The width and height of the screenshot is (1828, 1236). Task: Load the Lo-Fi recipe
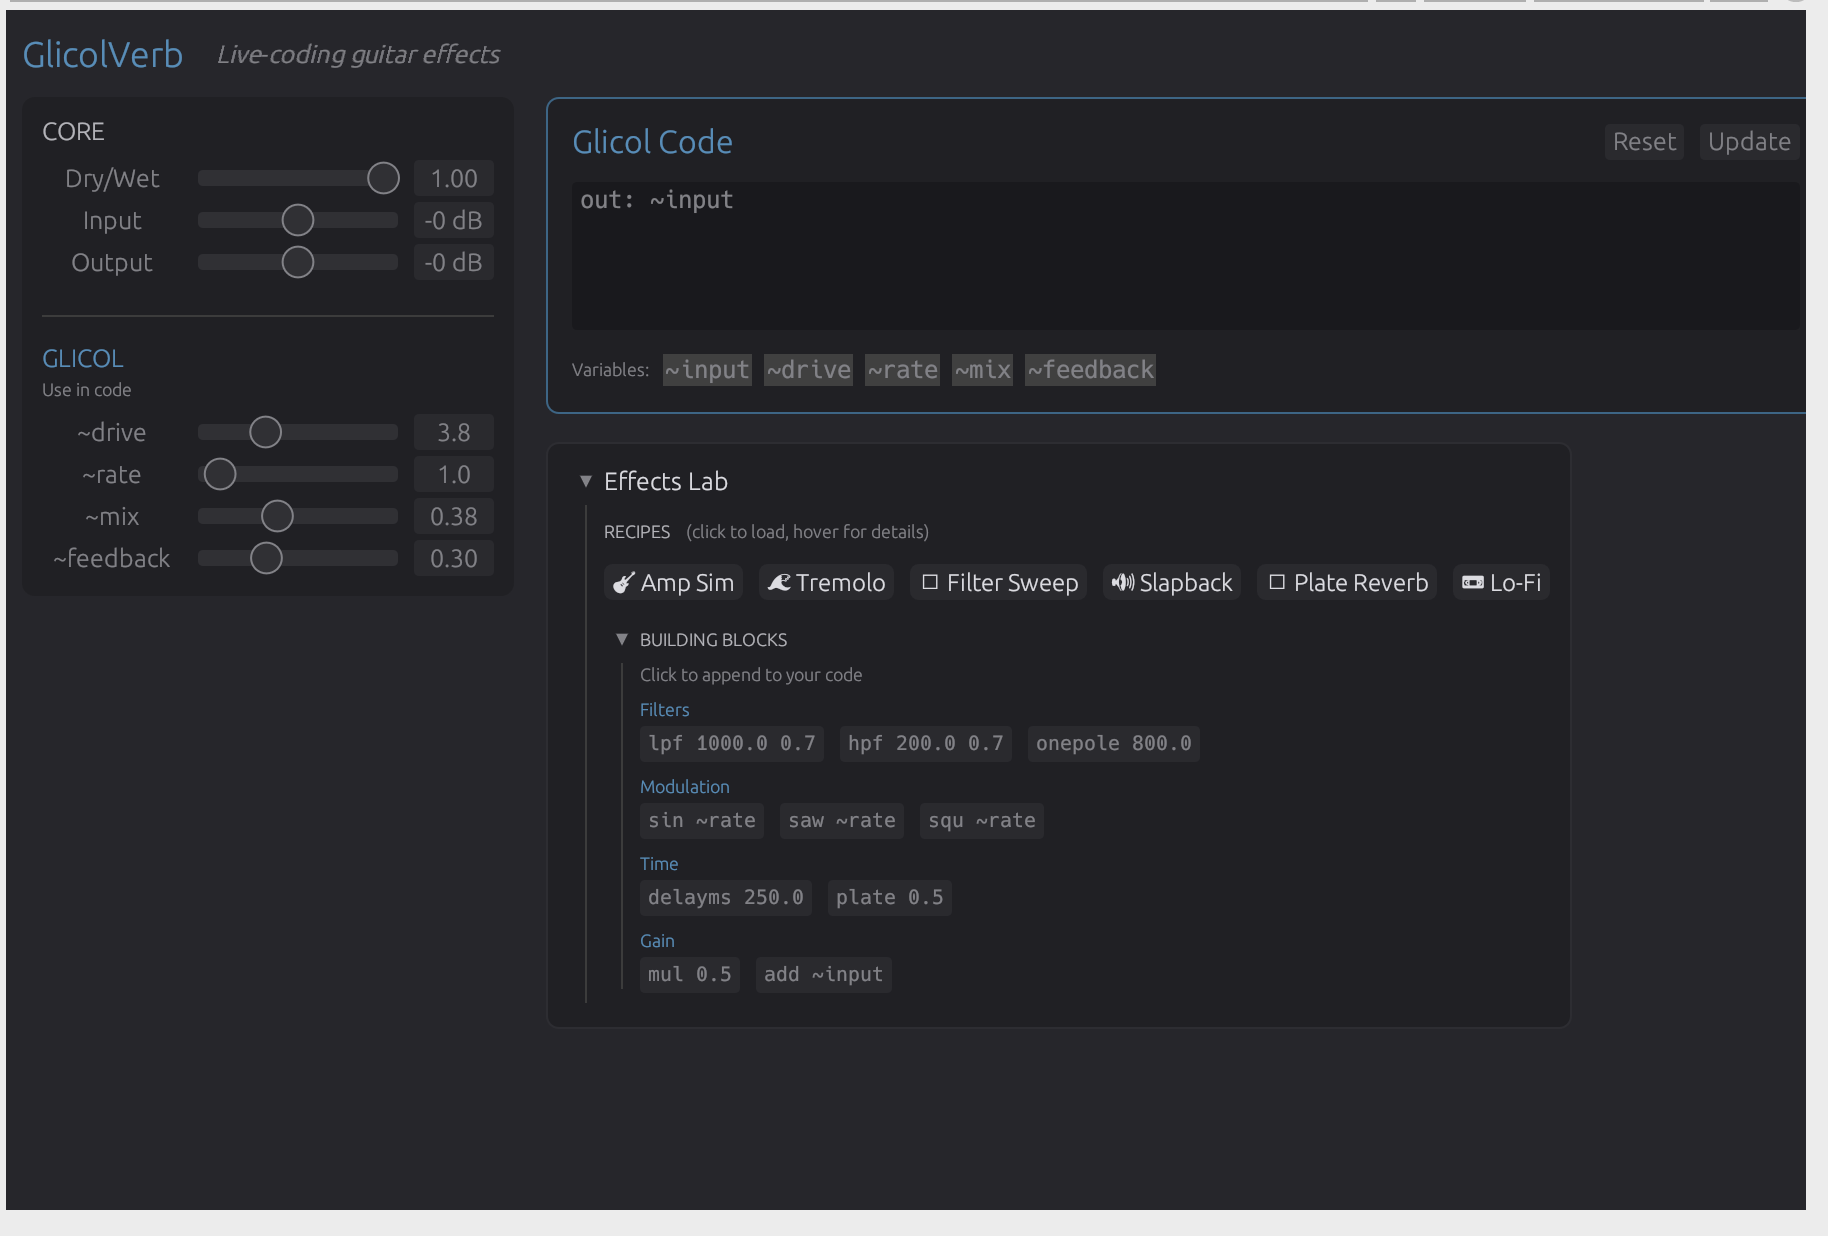tap(1501, 583)
